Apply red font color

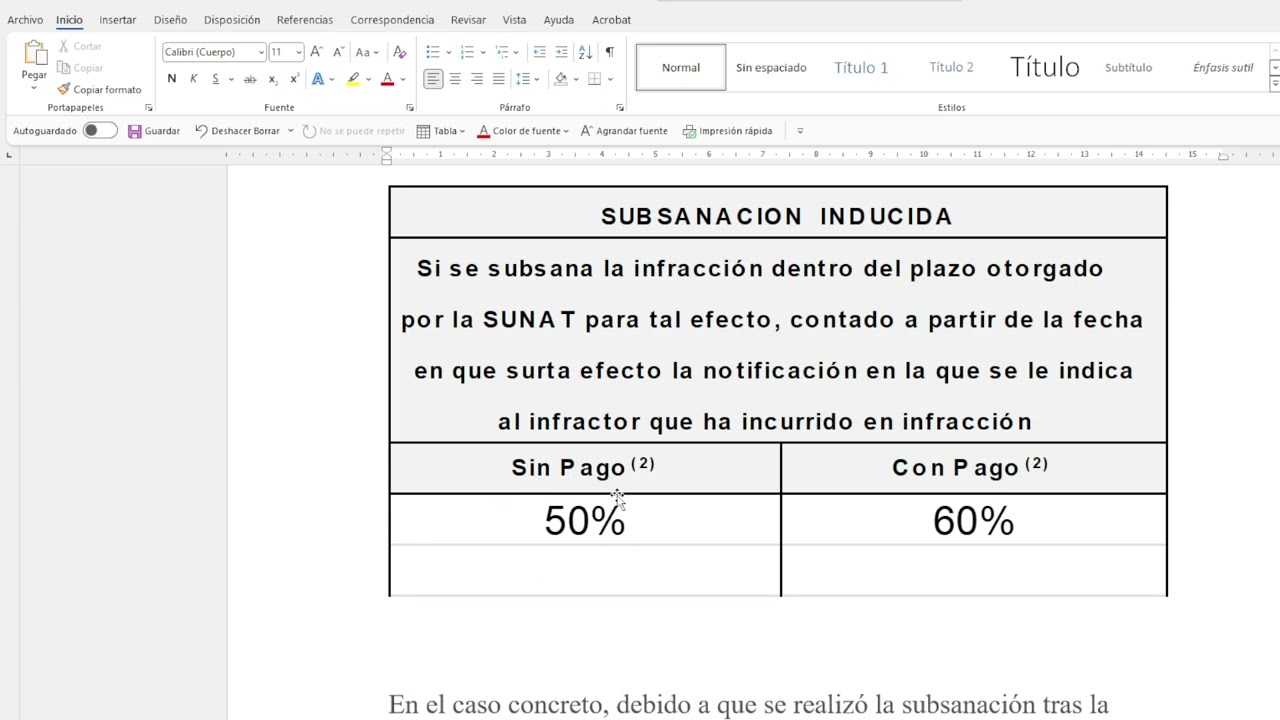coord(387,79)
